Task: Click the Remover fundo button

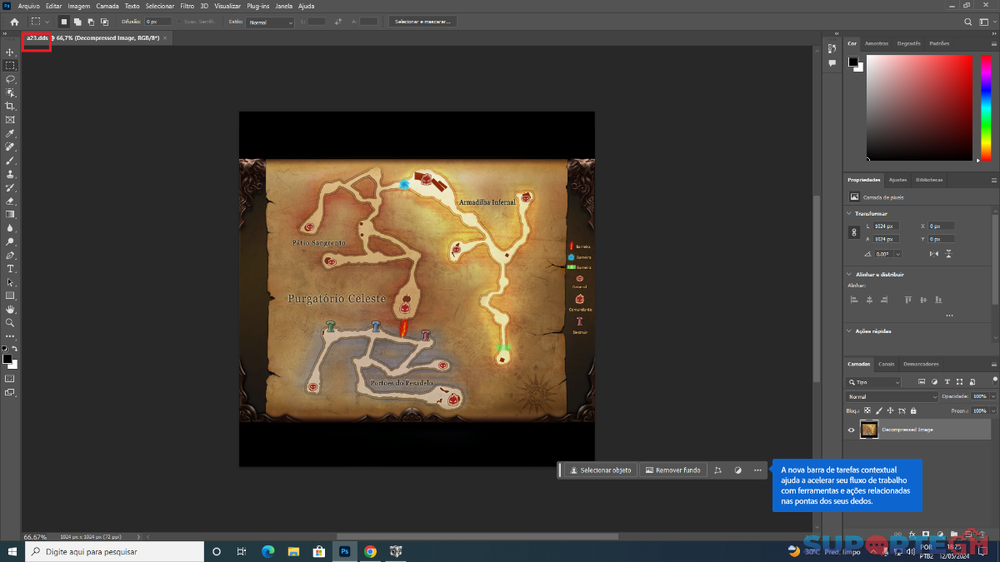Action: (x=674, y=470)
